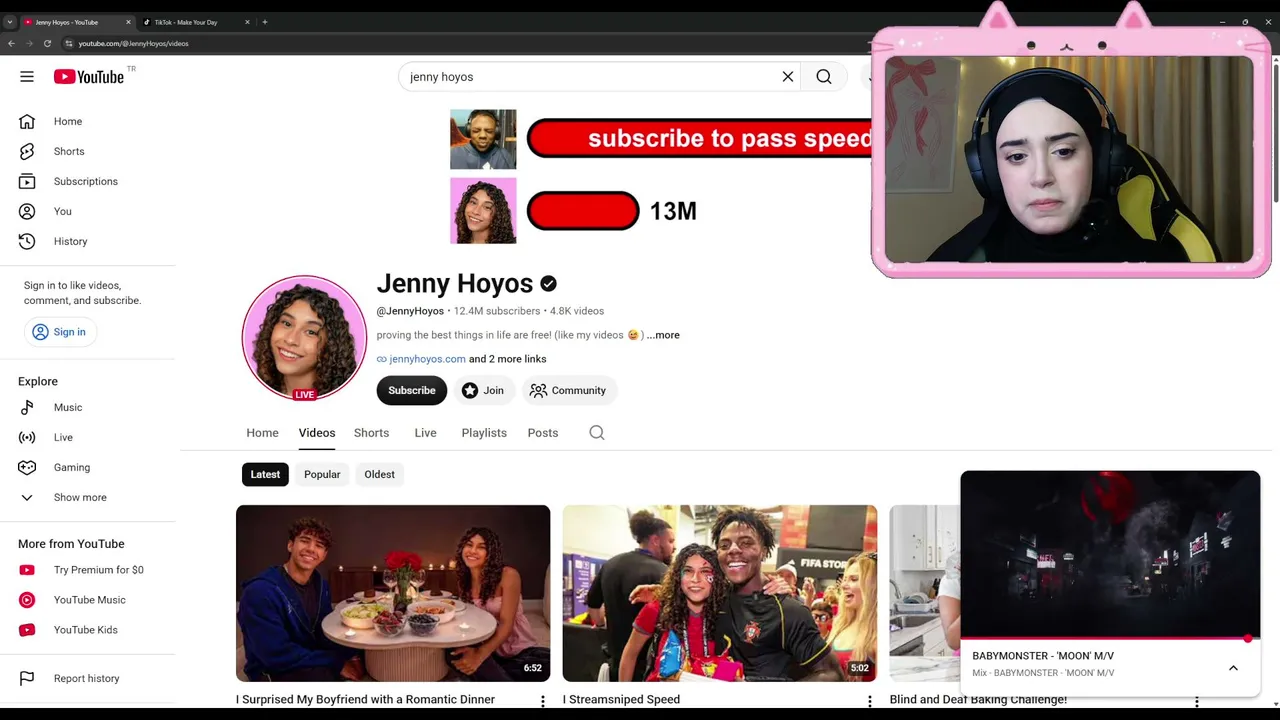This screenshot has height=720, width=1280.
Task: Open the channel Community button
Action: click(x=568, y=390)
